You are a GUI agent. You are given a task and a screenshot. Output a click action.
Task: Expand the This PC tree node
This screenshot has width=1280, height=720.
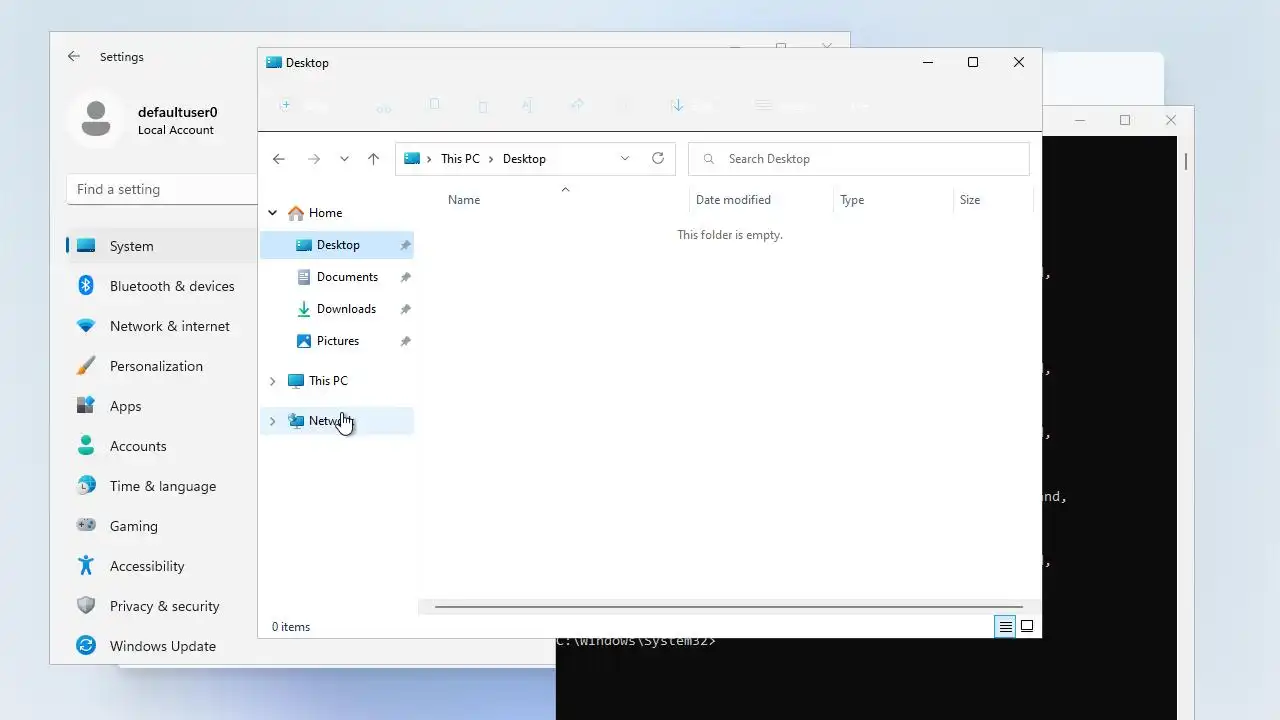point(272,381)
